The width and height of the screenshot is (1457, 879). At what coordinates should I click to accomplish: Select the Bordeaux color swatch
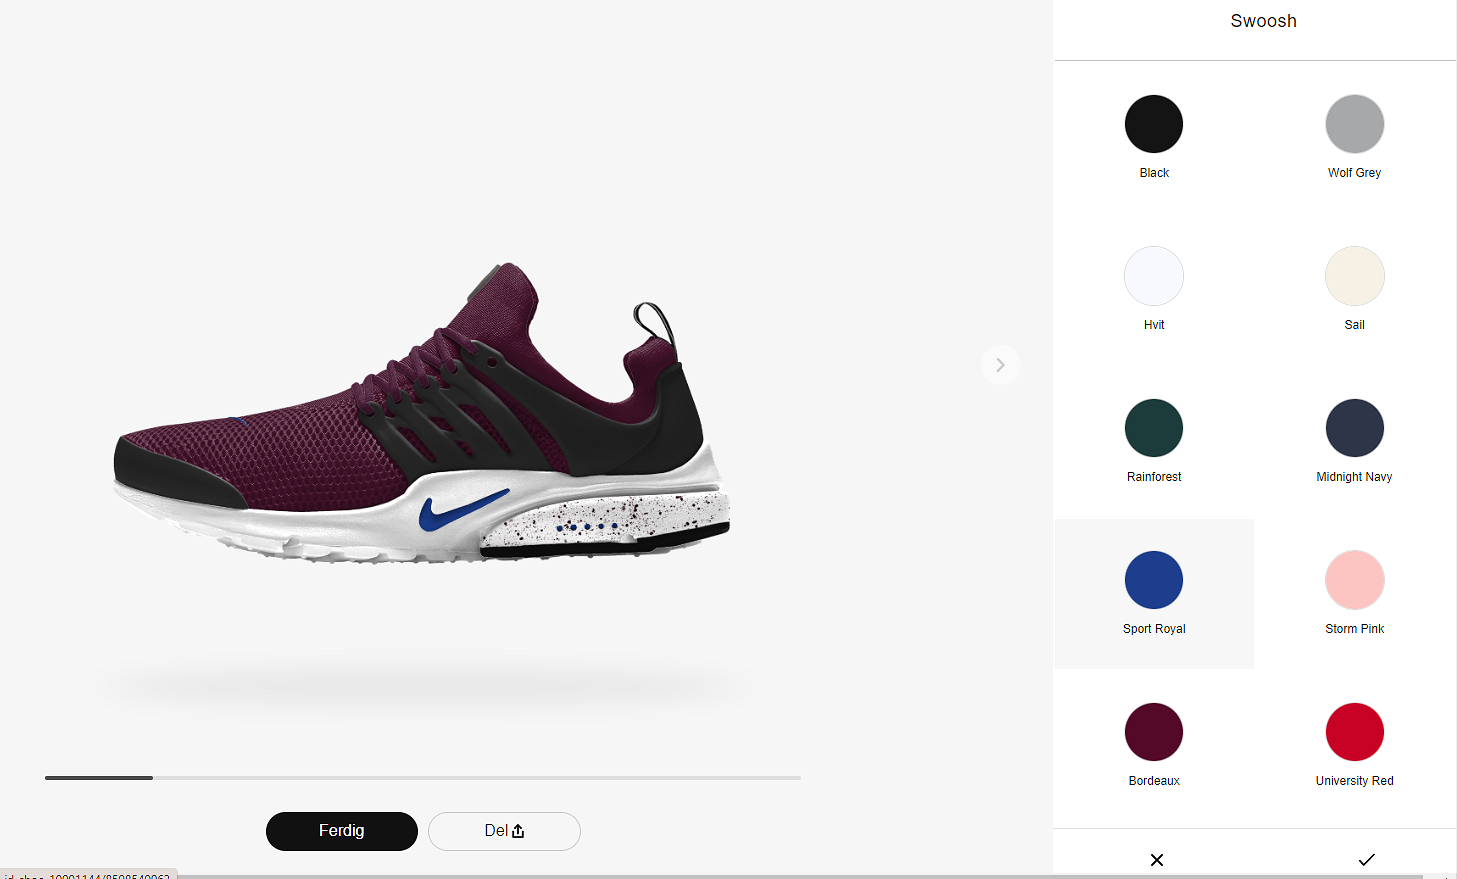coord(1154,732)
